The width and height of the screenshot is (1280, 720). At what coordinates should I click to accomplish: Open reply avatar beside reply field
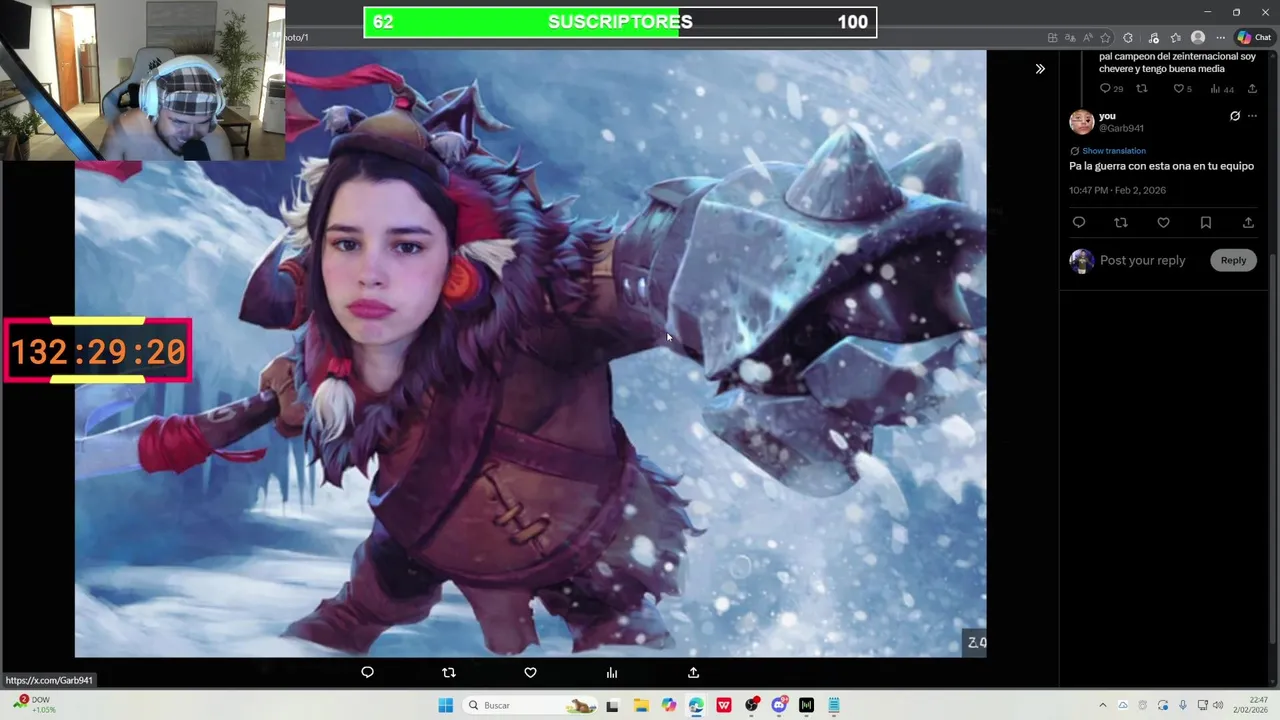[x=1081, y=261]
